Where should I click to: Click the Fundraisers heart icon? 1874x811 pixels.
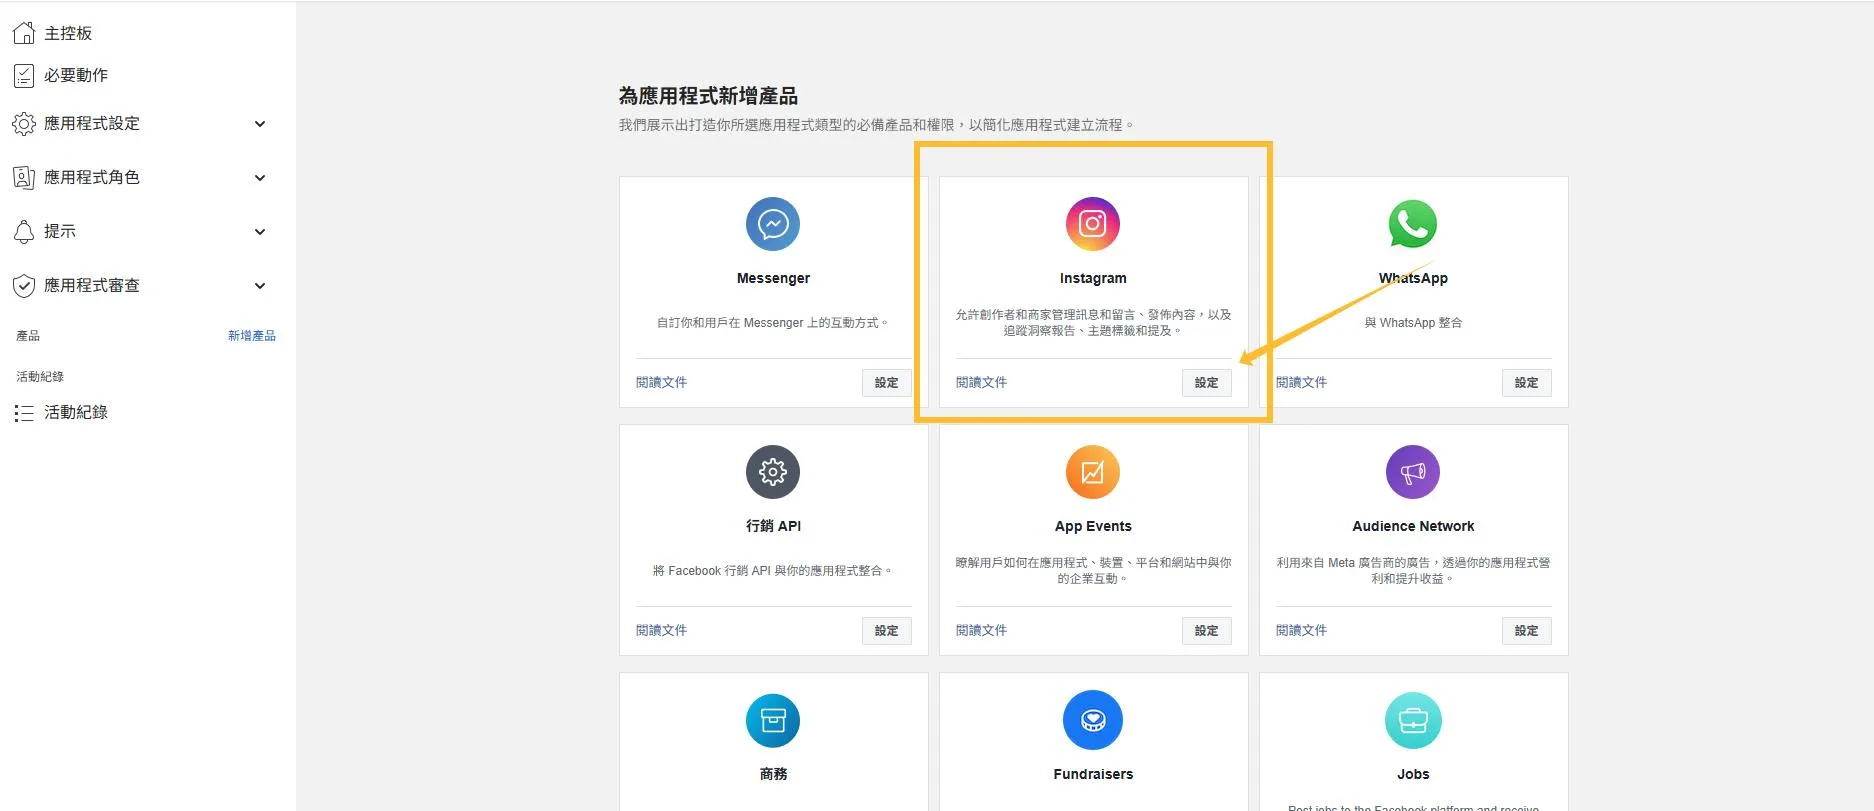[1092, 720]
